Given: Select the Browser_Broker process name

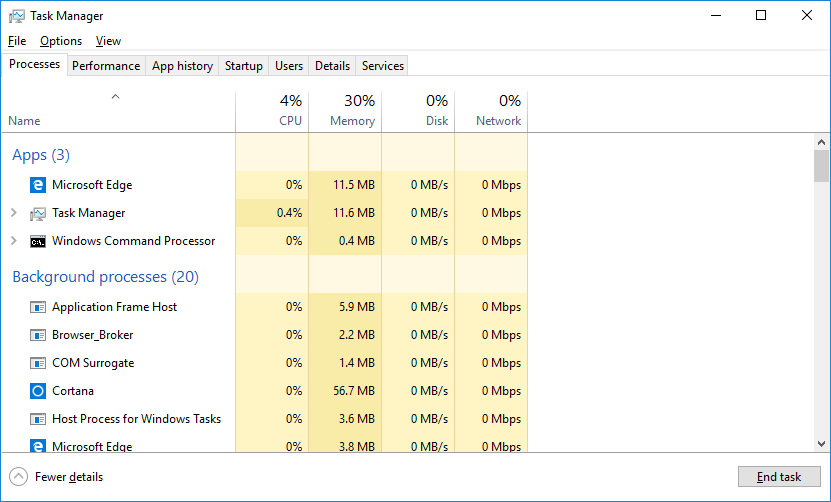Looking at the screenshot, I should pyautogui.click(x=93, y=335).
